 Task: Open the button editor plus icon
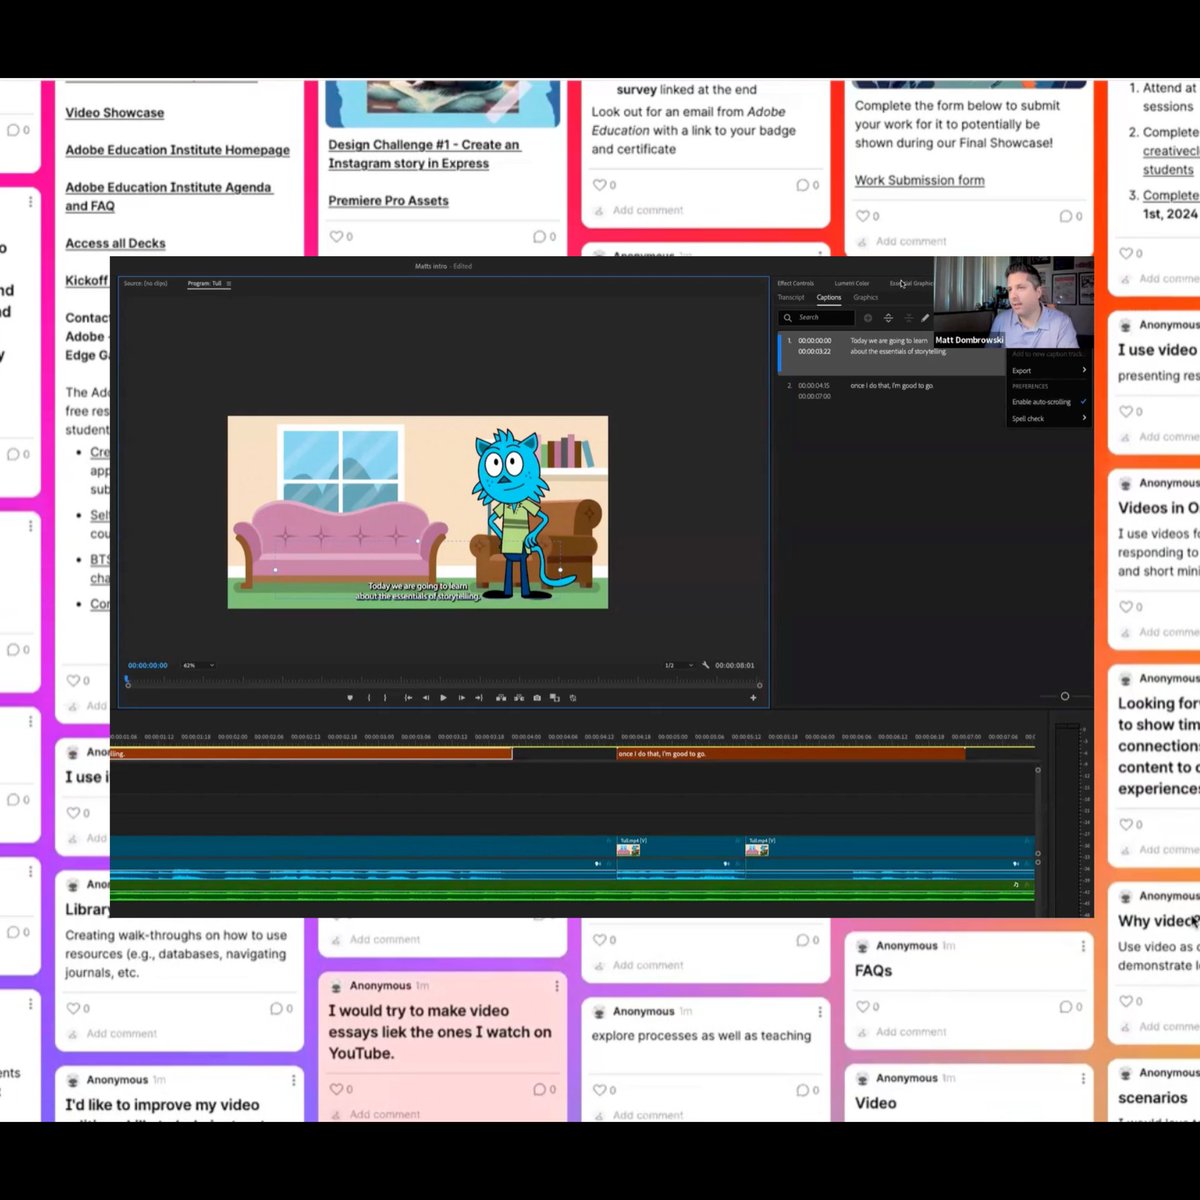coord(753,698)
